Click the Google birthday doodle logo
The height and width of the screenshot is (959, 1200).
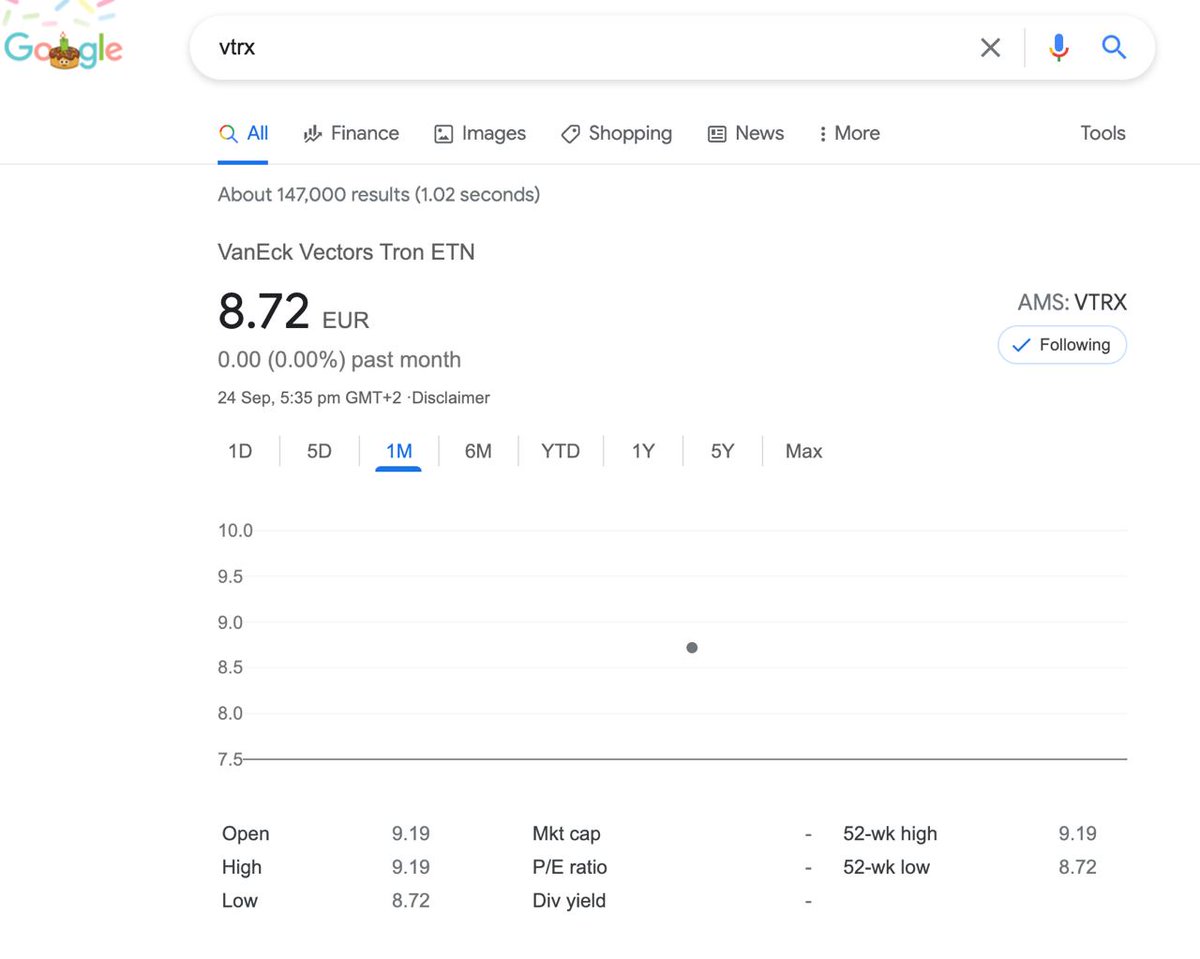tap(63, 49)
